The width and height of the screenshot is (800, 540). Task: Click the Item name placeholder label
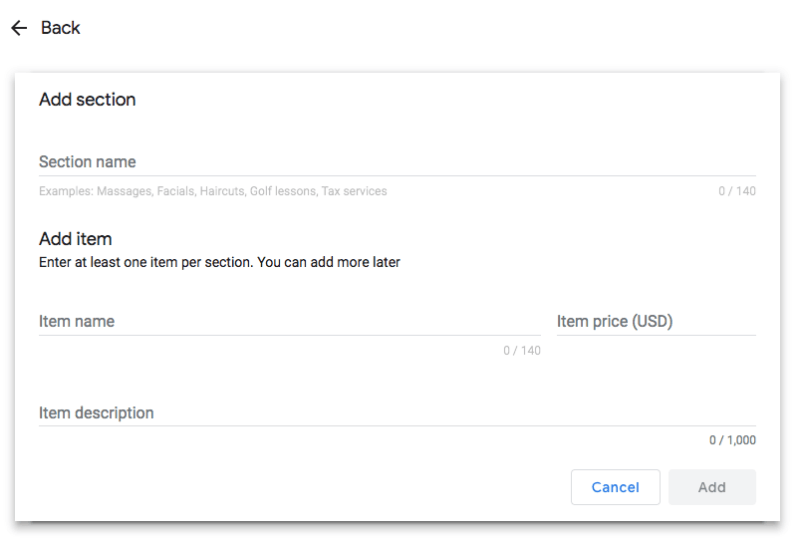point(77,321)
